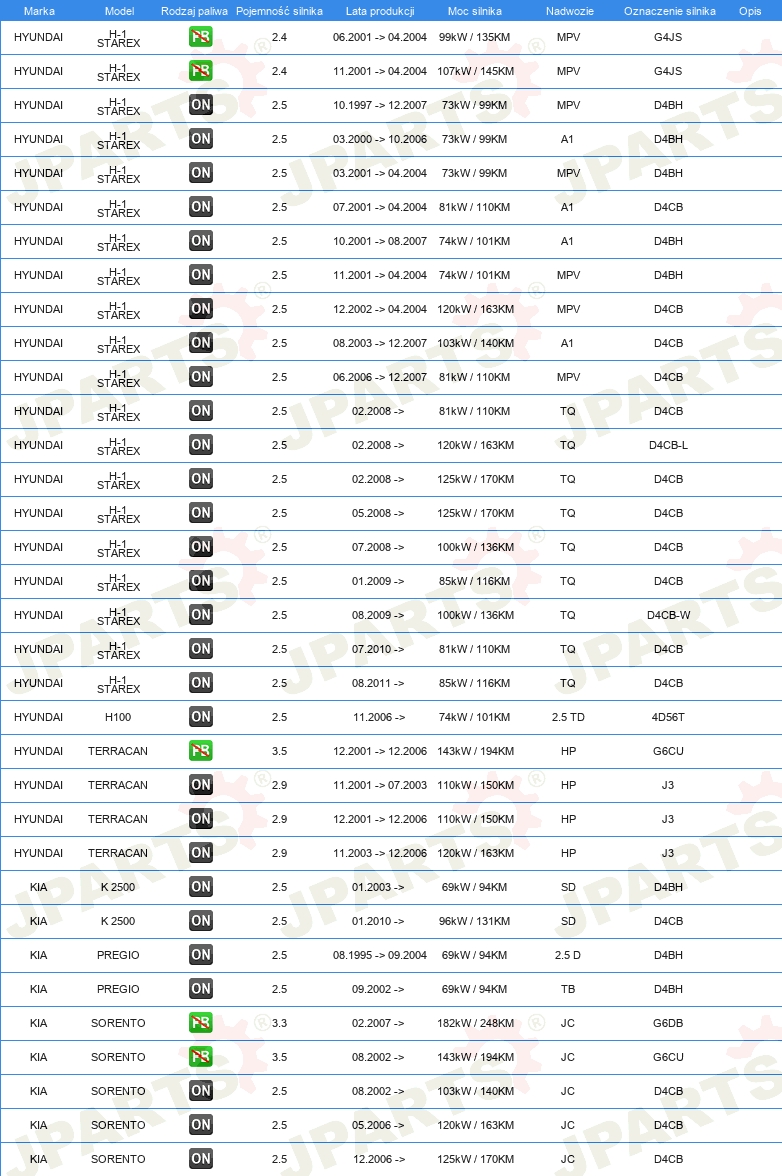Select the 05.2006 -> production date cell

[378, 1125]
